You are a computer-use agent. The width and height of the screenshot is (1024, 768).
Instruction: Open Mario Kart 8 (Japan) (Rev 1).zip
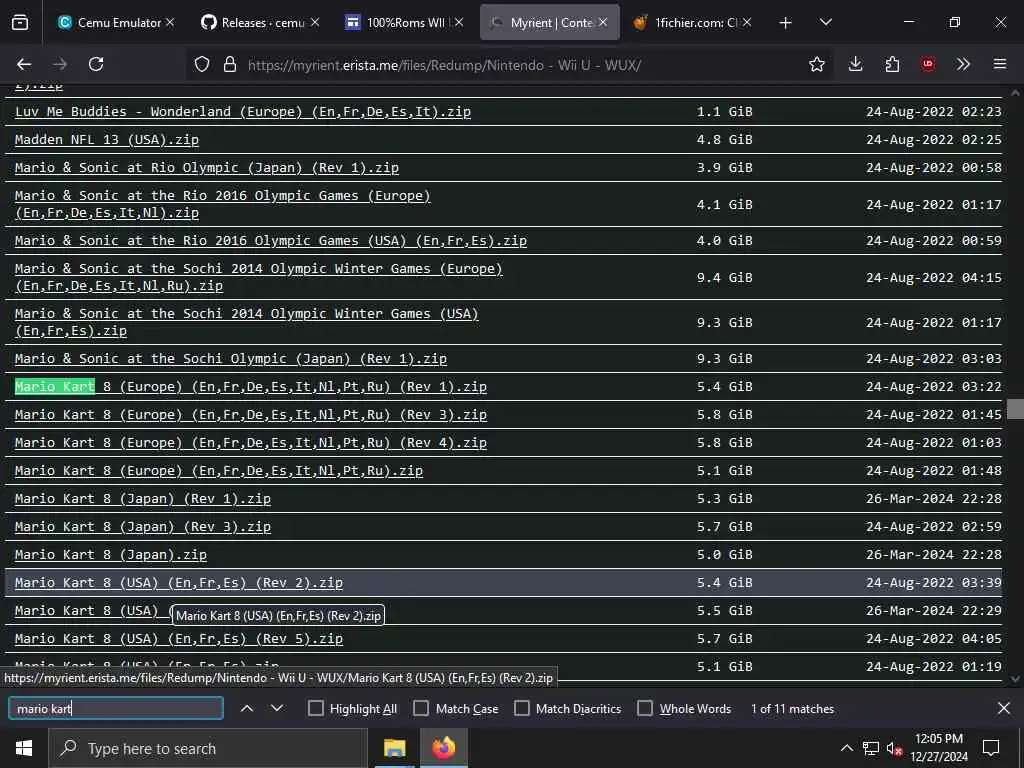click(x=142, y=499)
